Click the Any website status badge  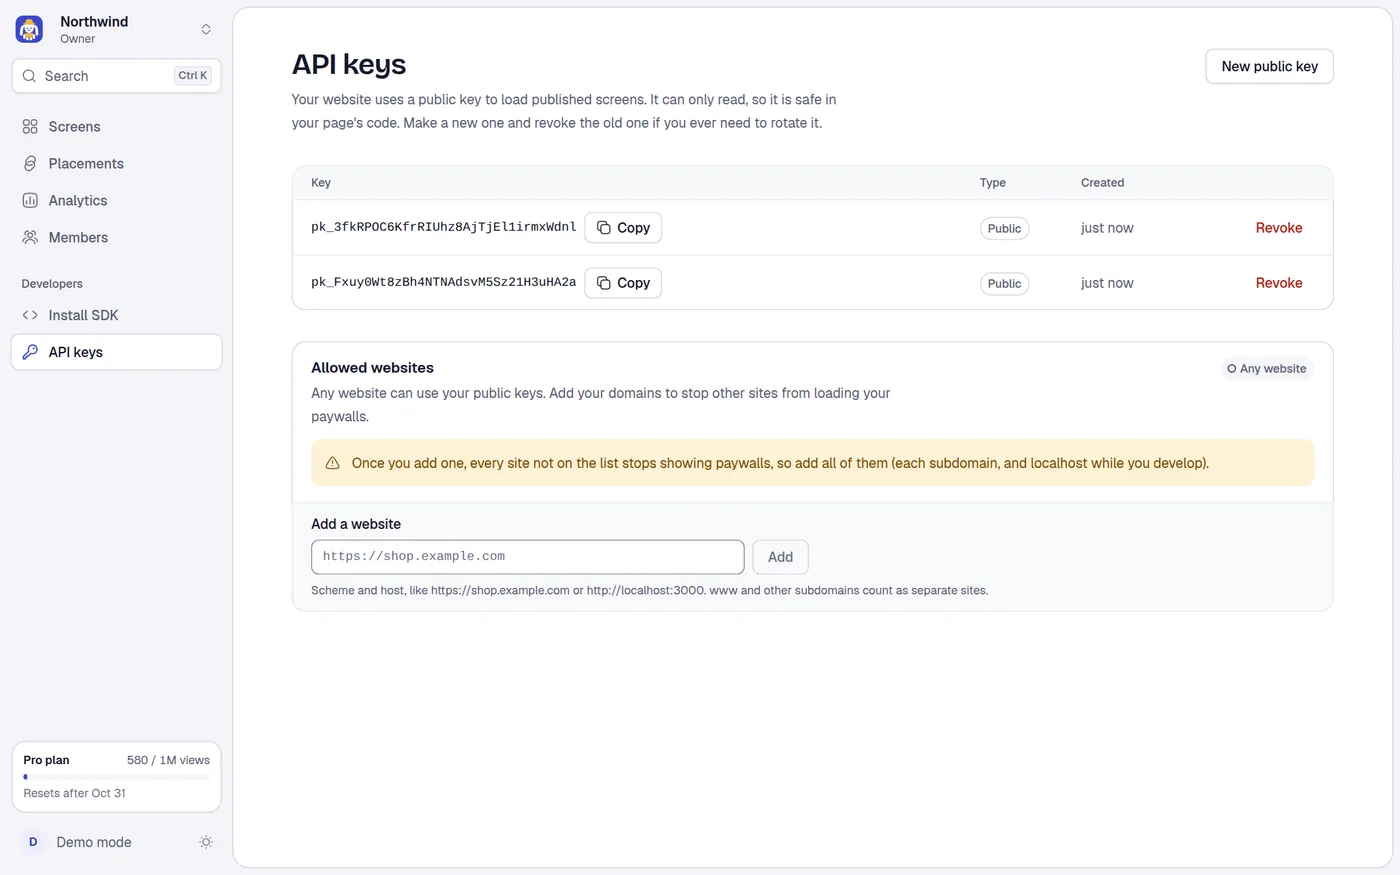(1267, 369)
